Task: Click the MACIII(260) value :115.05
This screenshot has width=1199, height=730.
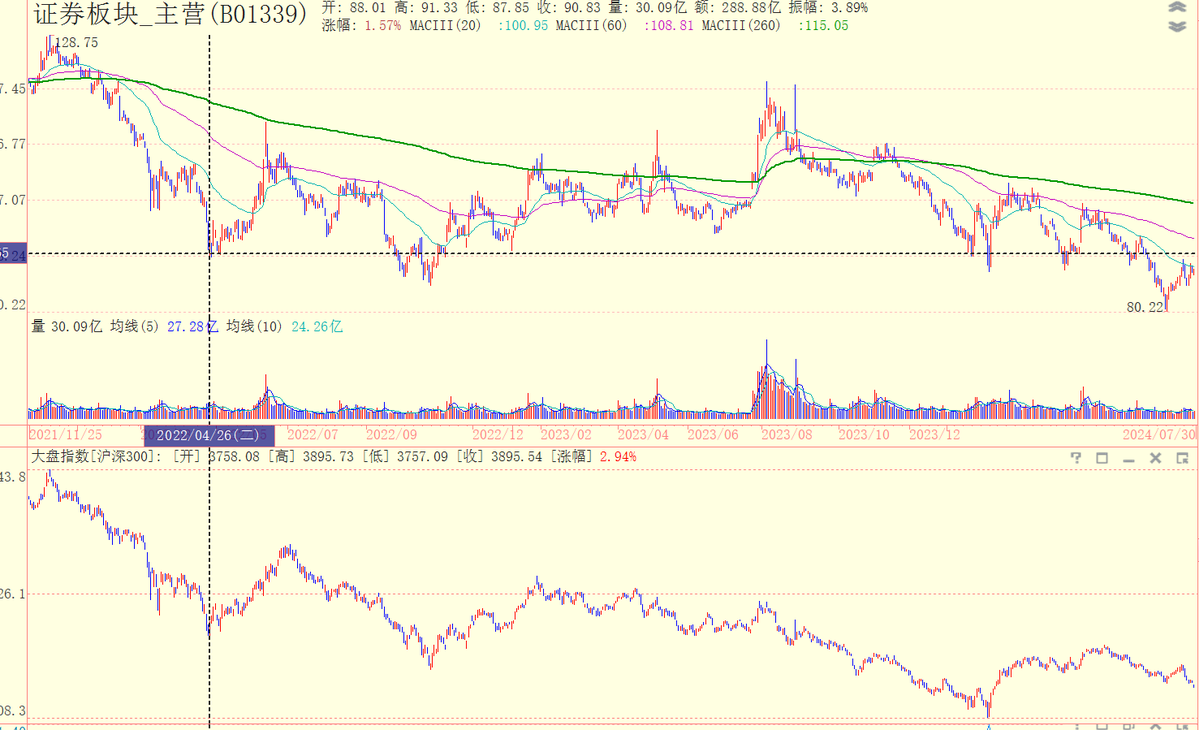Action: [x=823, y=26]
